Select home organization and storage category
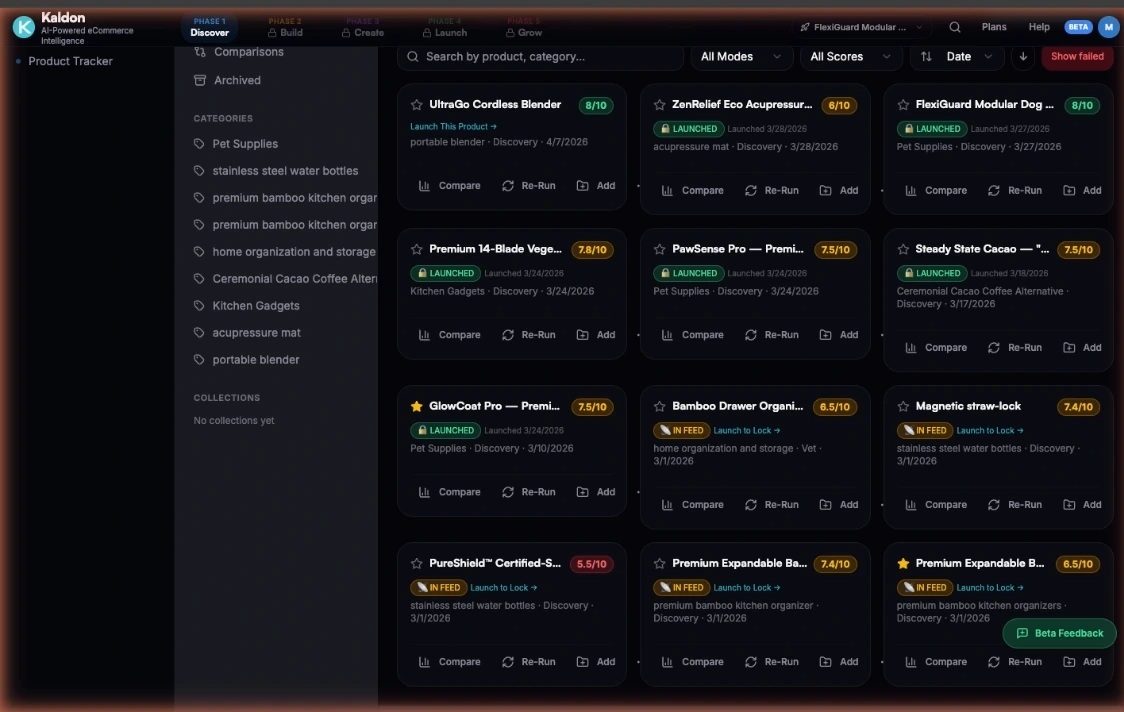The height and width of the screenshot is (712, 1124). 285,252
